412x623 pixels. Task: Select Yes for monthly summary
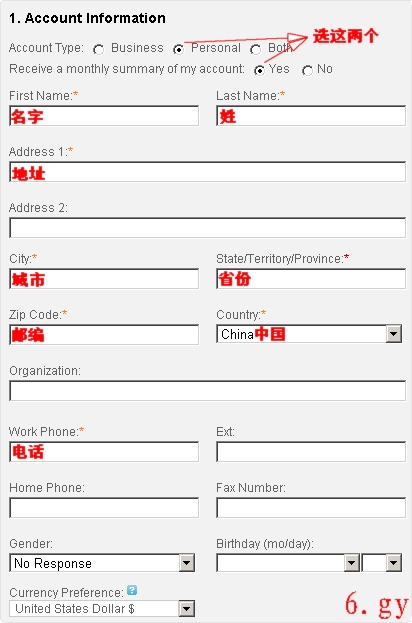point(259,70)
